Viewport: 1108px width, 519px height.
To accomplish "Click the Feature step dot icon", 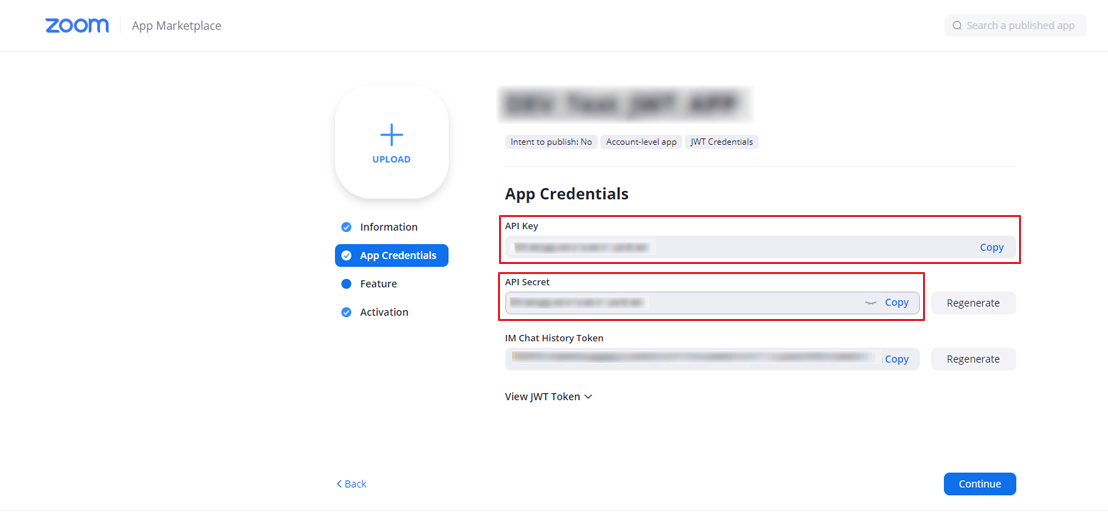I will point(346,284).
